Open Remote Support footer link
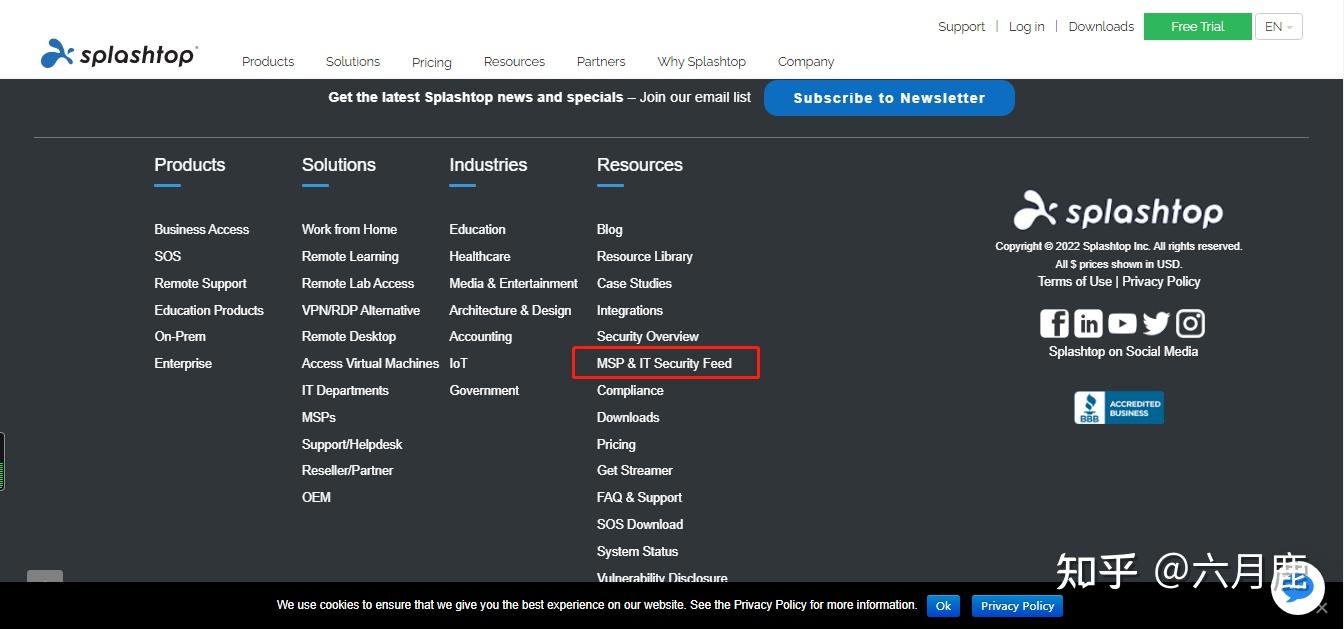 [200, 283]
